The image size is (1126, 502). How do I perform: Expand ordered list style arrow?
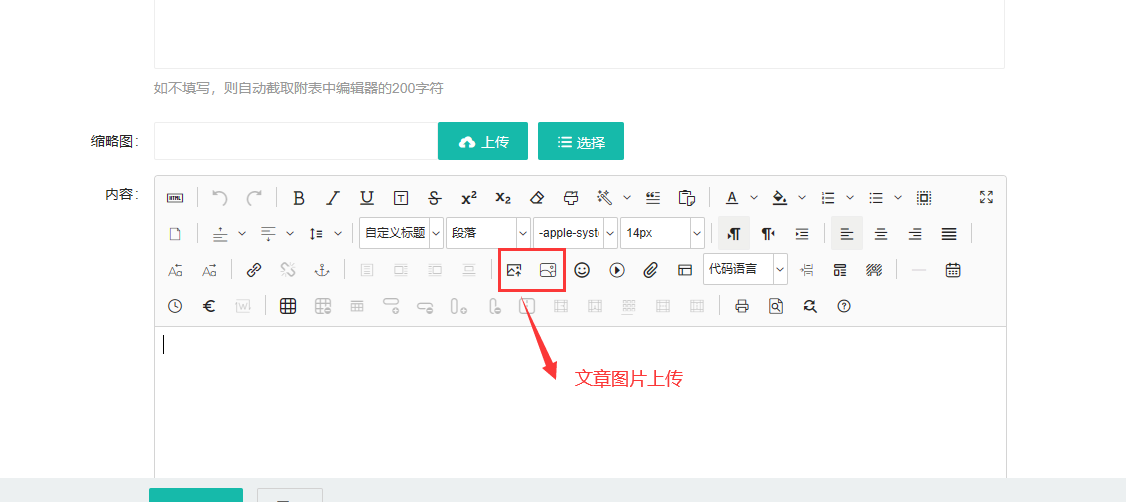[850, 197]
